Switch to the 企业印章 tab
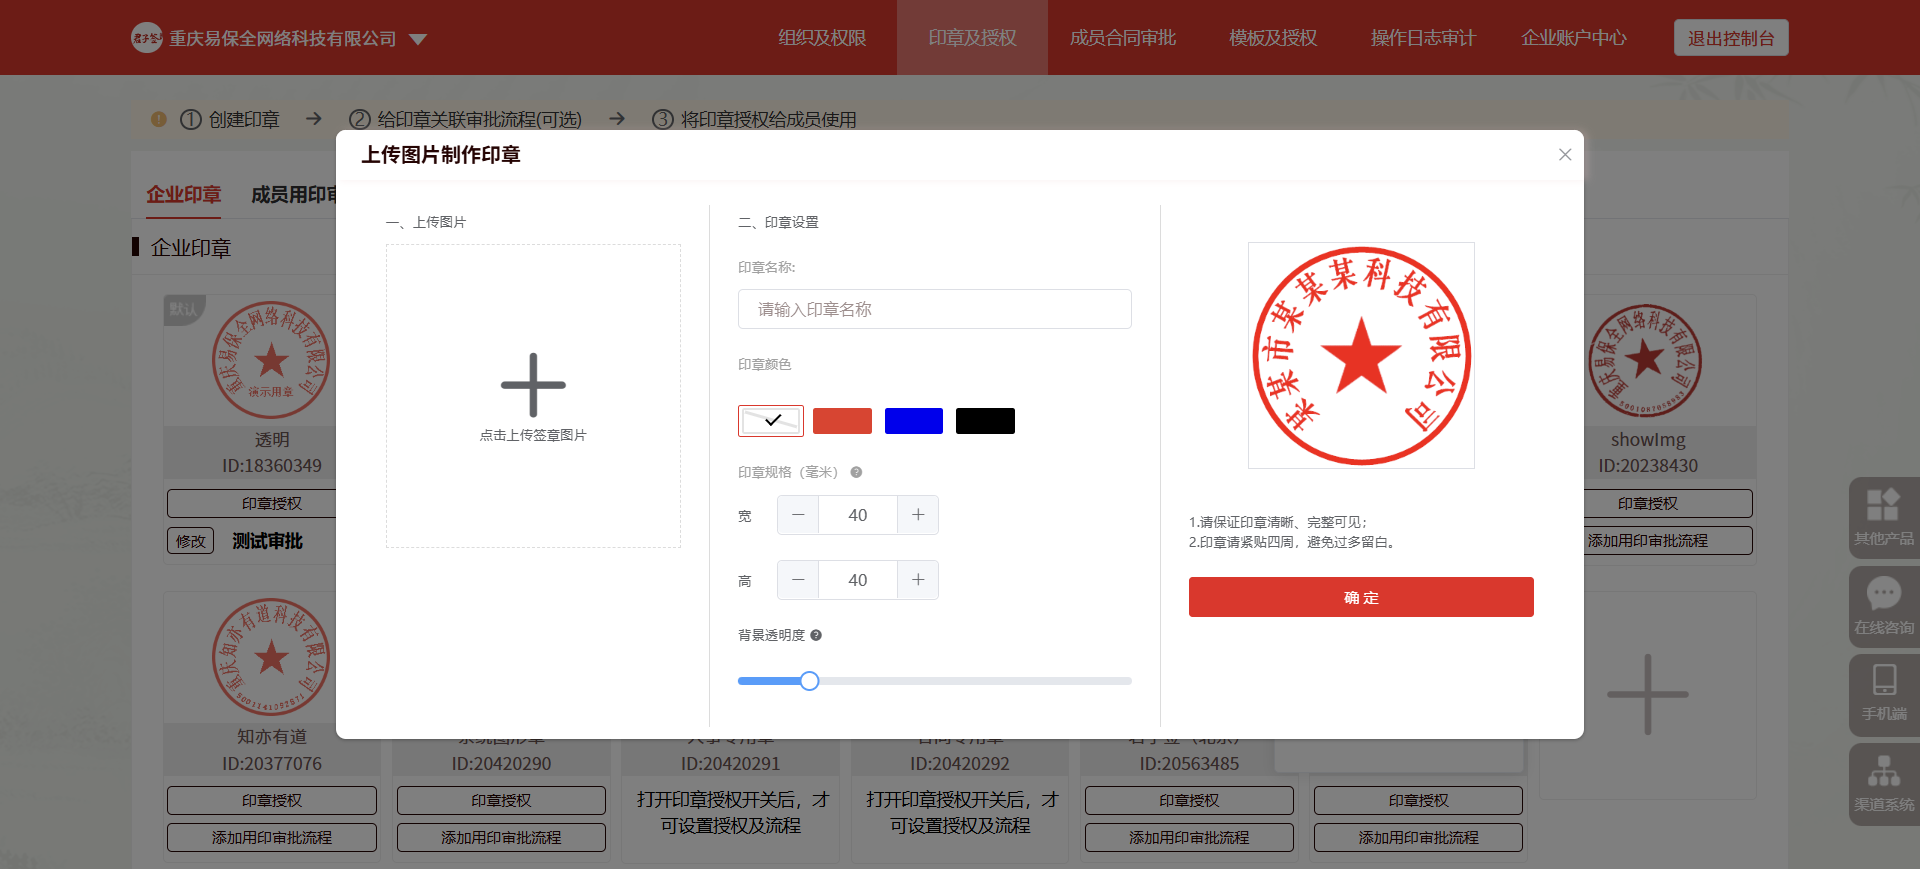 pos(184,195)
